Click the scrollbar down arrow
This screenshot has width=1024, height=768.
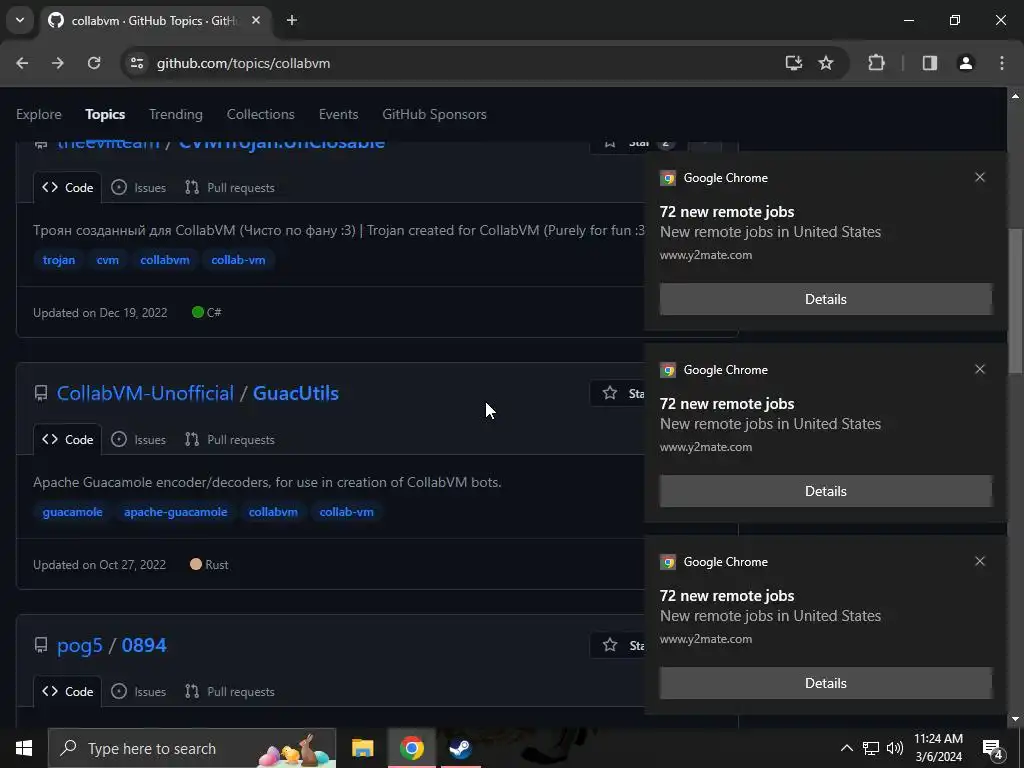click(1015, 719)
